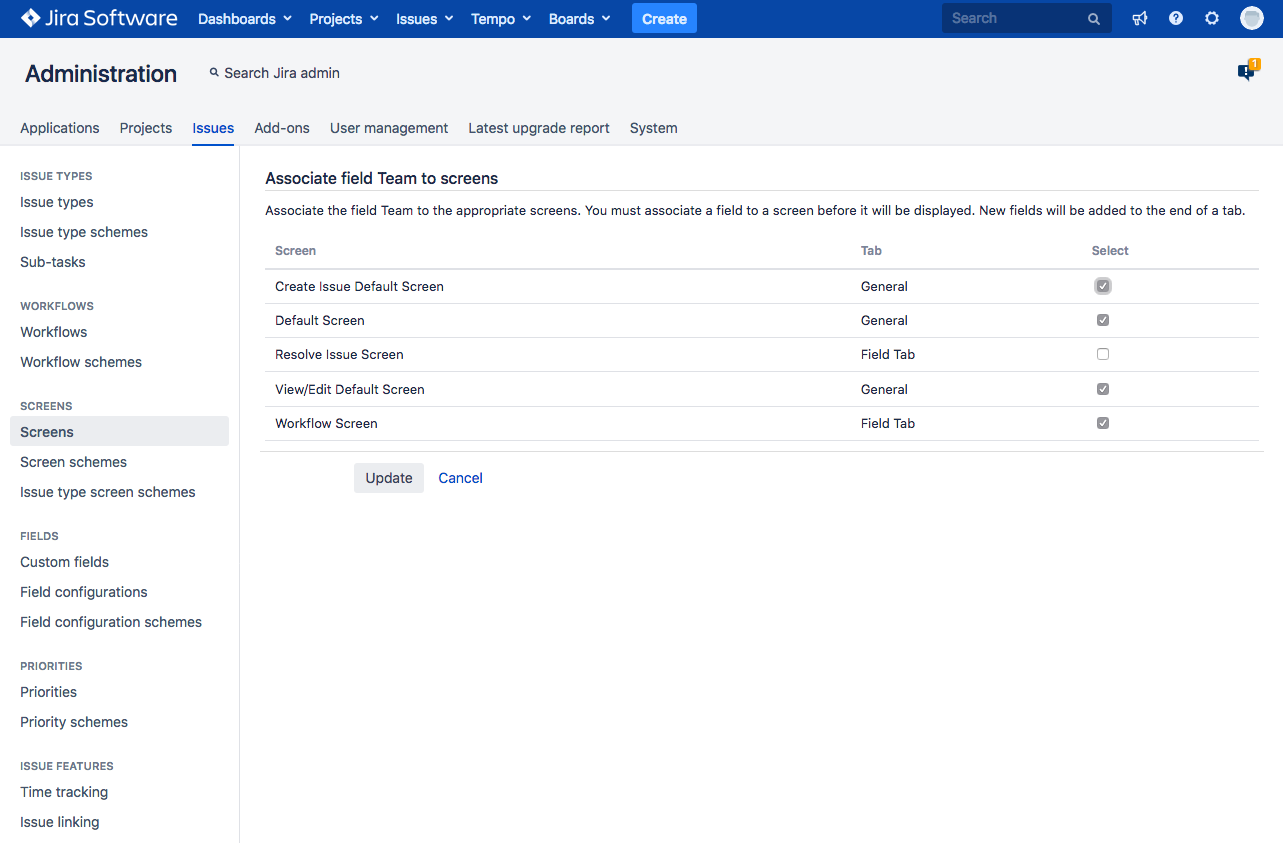Screen dimensions: 1283x843
Task: Click the magnifier icon in search box
Action: click(x=1094, y=19)
